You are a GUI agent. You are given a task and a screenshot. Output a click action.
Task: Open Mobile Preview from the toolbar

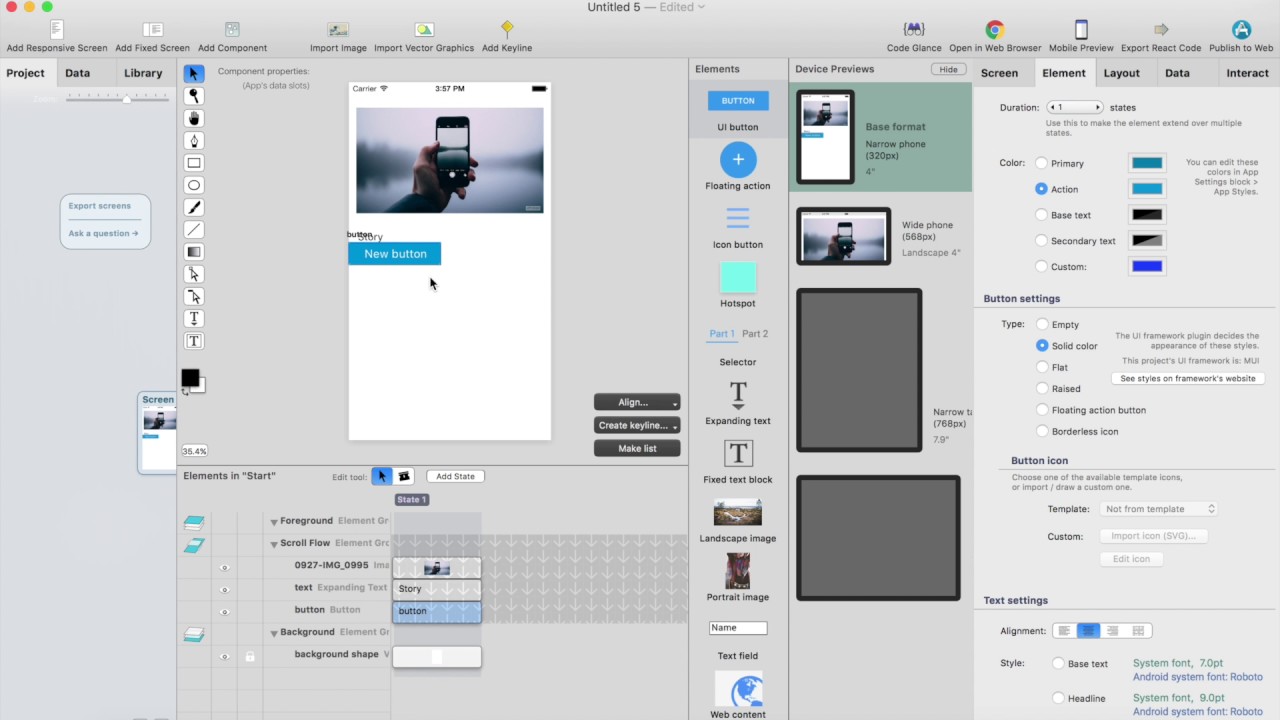pos(1081,31)
